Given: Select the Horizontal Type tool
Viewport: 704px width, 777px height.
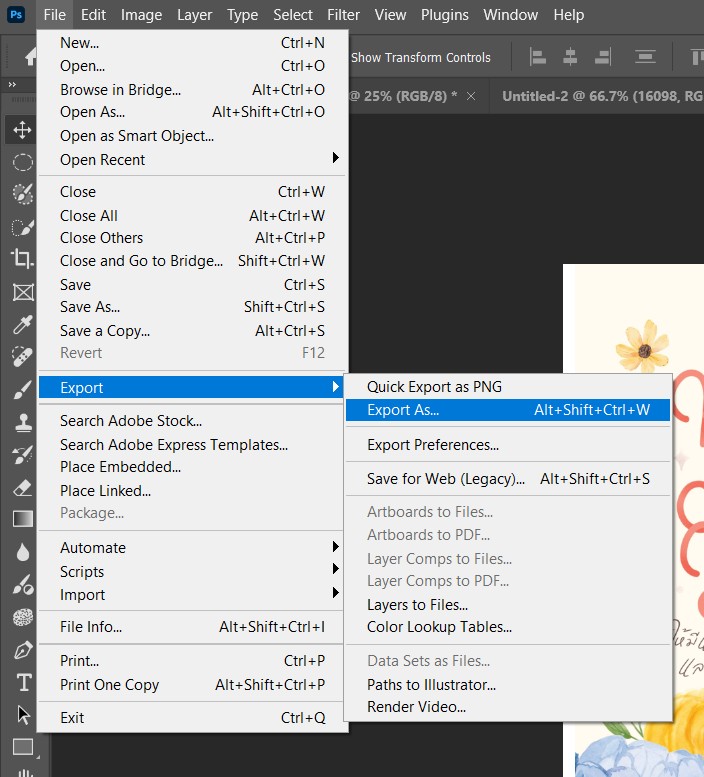Looking at the screenshot, I should 22,683.
